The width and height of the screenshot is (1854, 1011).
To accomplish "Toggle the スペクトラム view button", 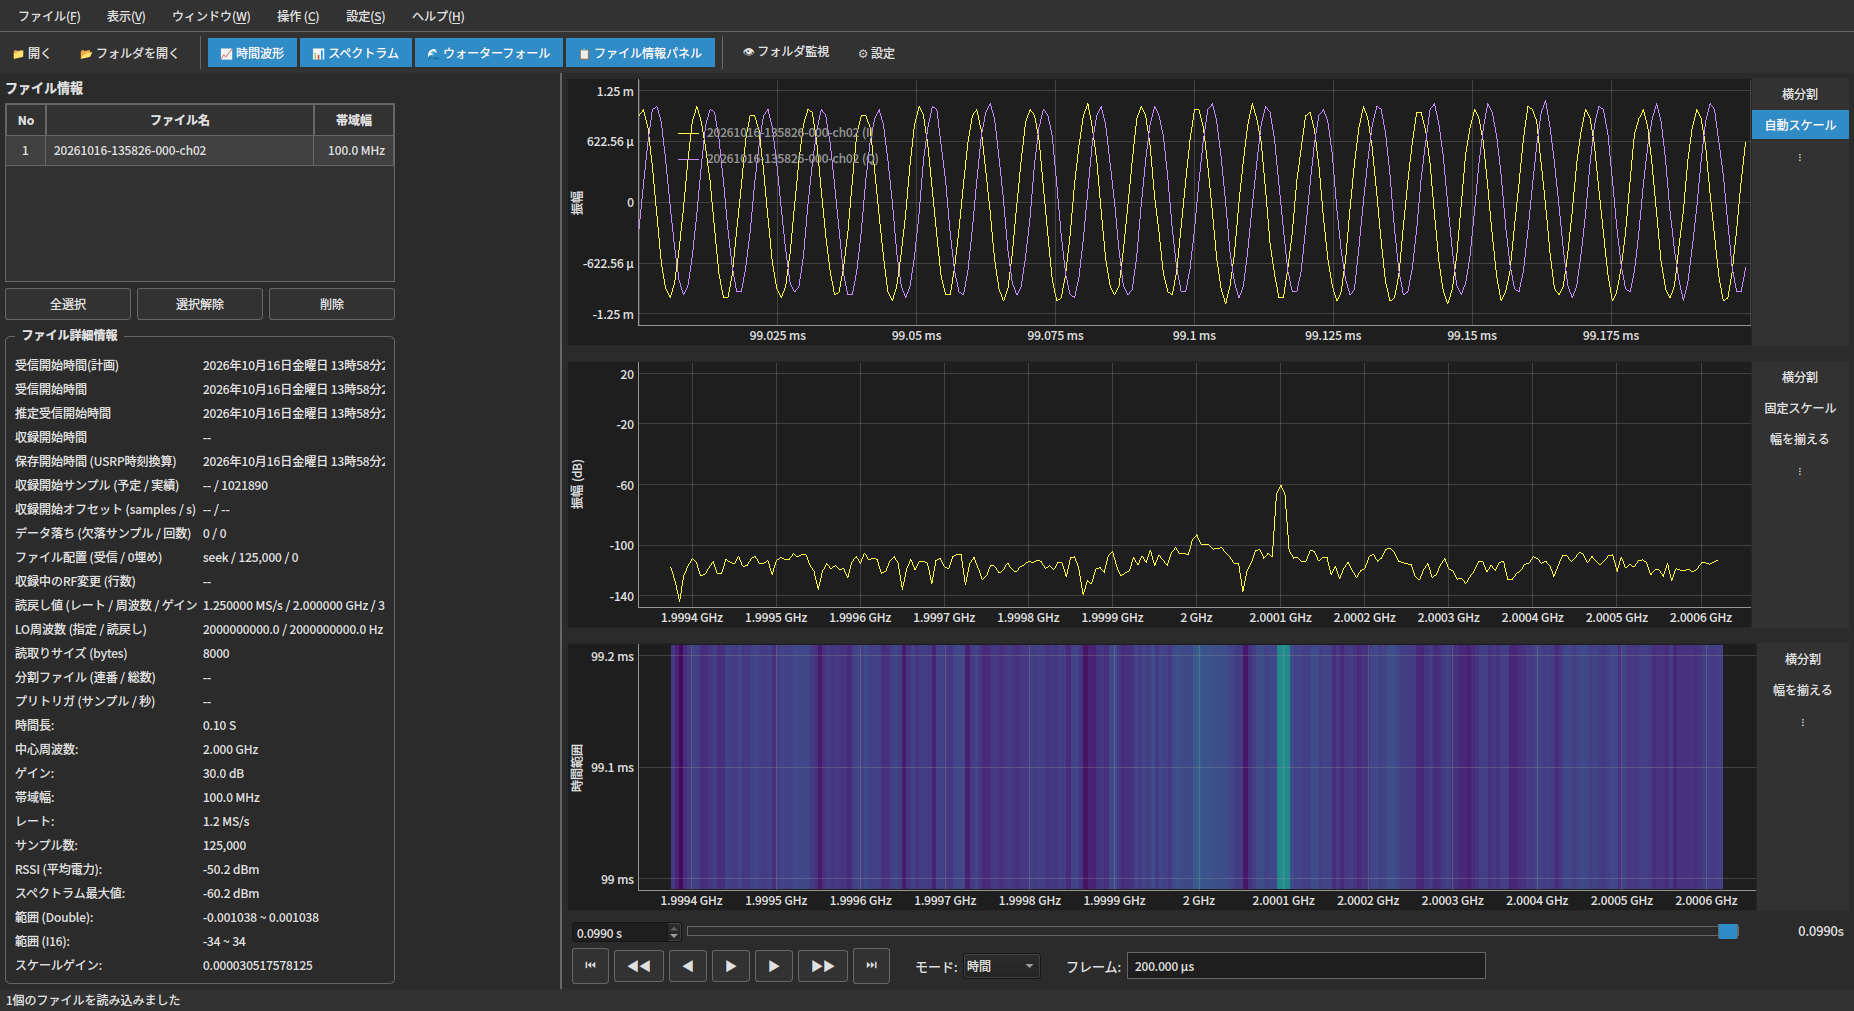I will (356, 53).
